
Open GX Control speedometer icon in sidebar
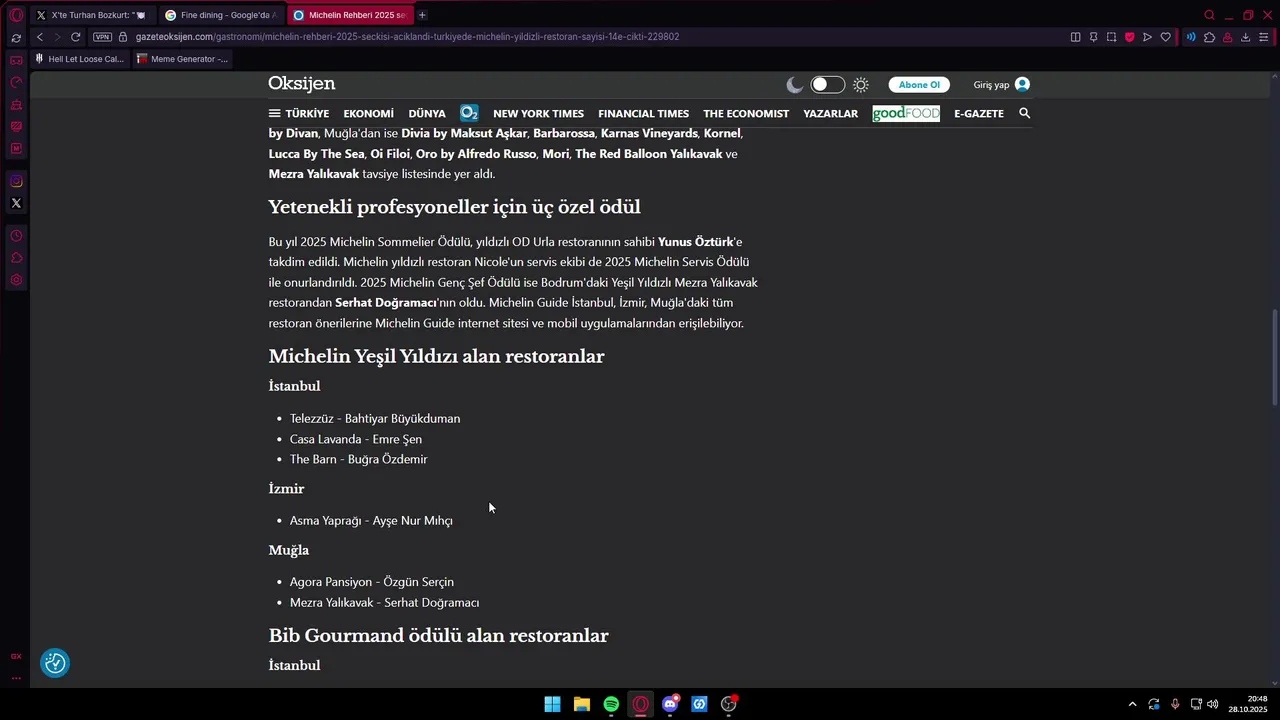coord(16,83)
